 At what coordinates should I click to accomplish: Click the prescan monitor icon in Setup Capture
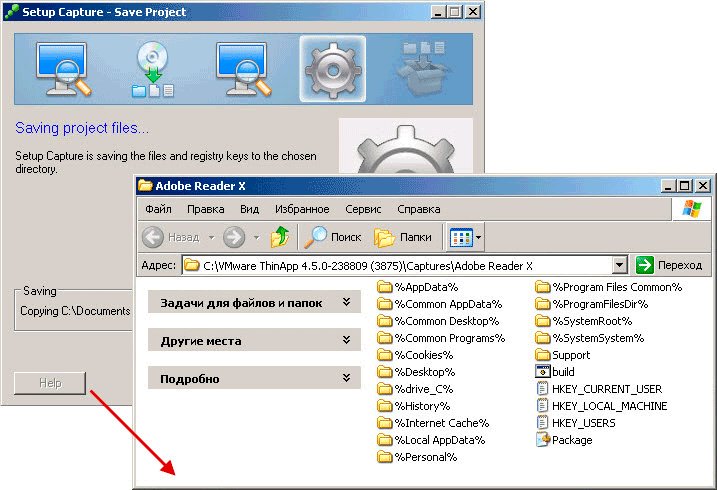point(63,69)
